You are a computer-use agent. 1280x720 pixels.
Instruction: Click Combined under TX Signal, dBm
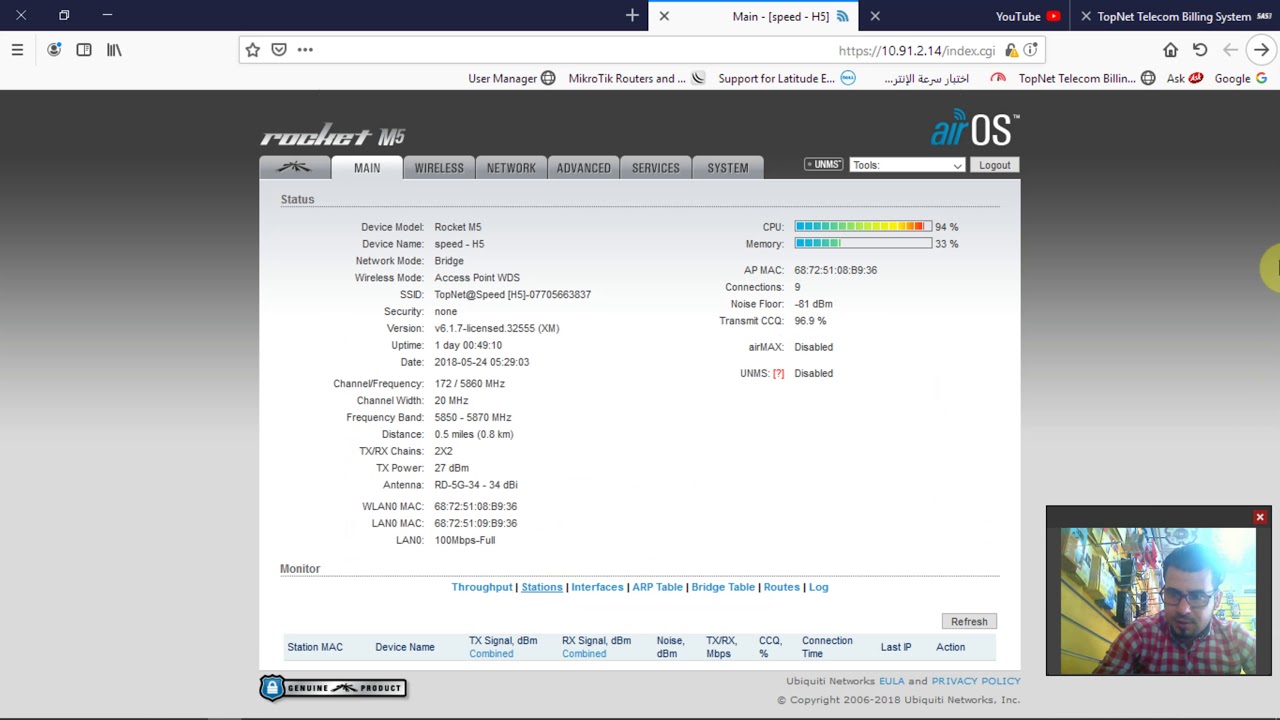click(x=491, y=654)
